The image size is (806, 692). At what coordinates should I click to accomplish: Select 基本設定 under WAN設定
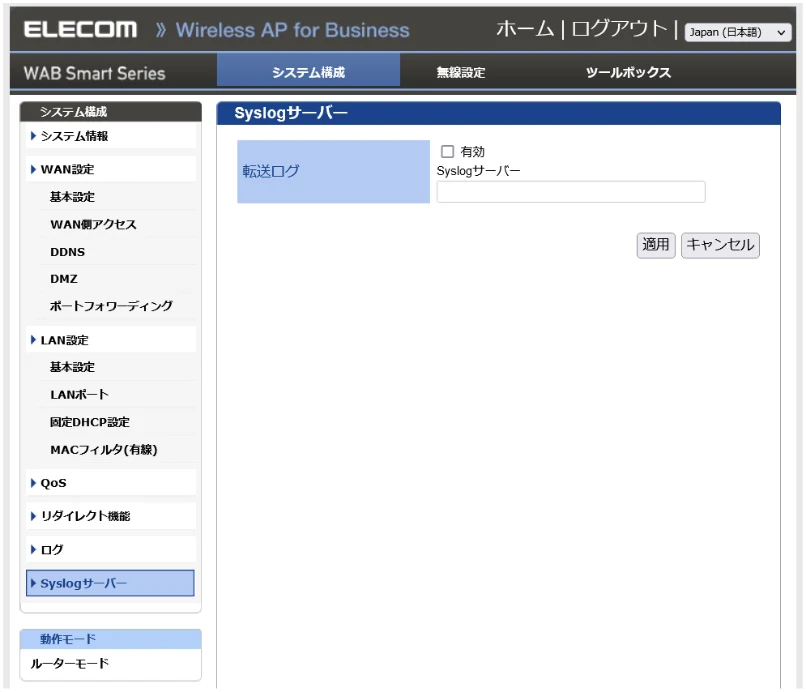tap(72, 196)
